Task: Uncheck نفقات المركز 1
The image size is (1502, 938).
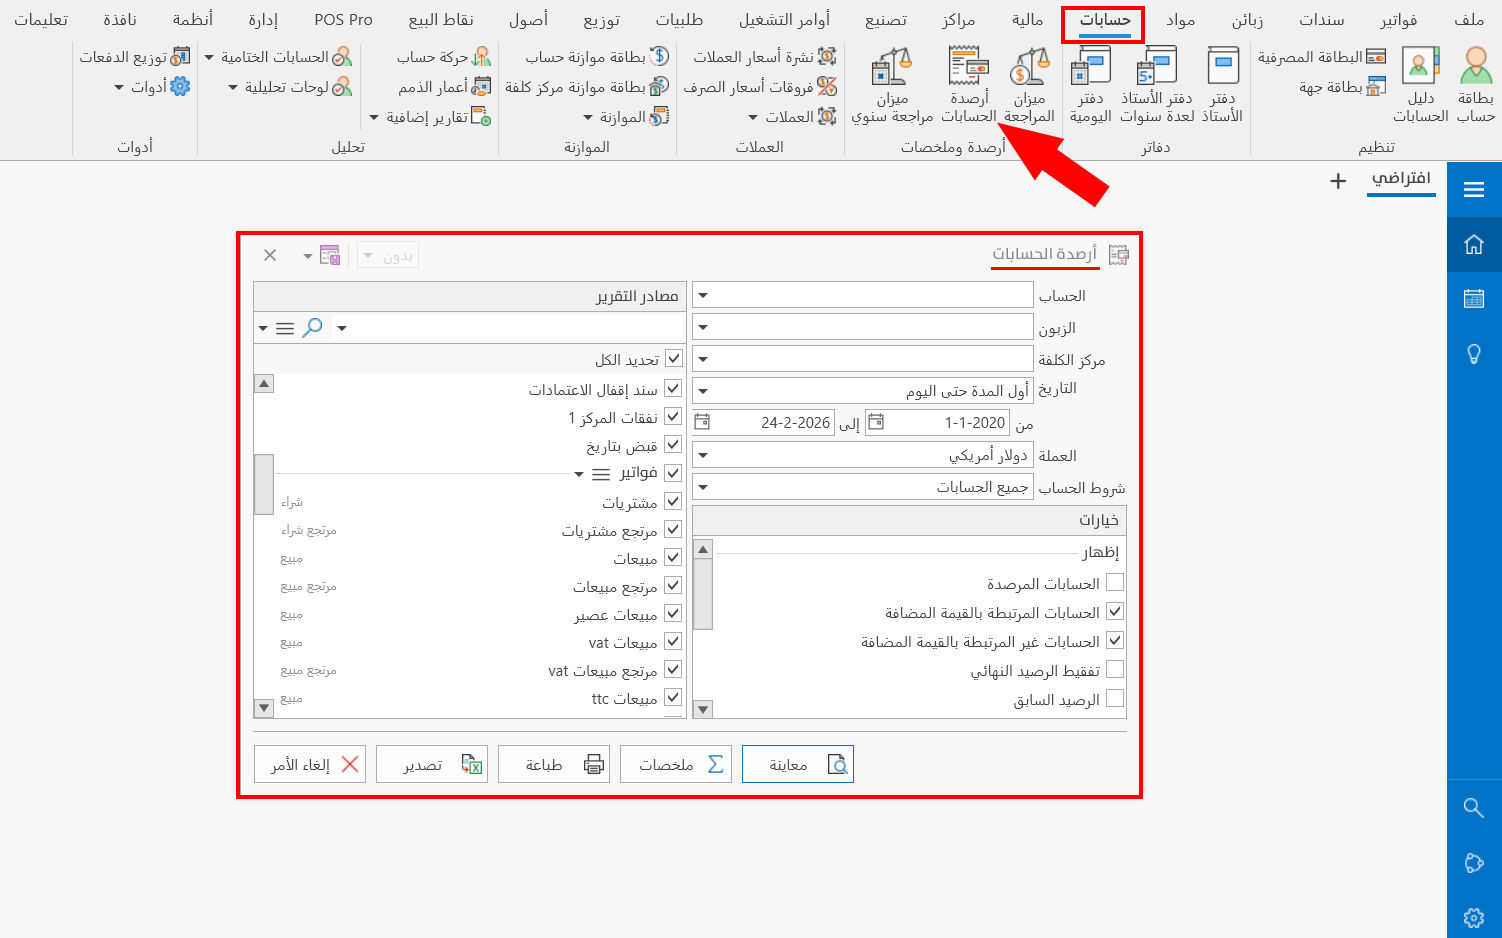Action: pyautogui.click(x=673, y=417)
